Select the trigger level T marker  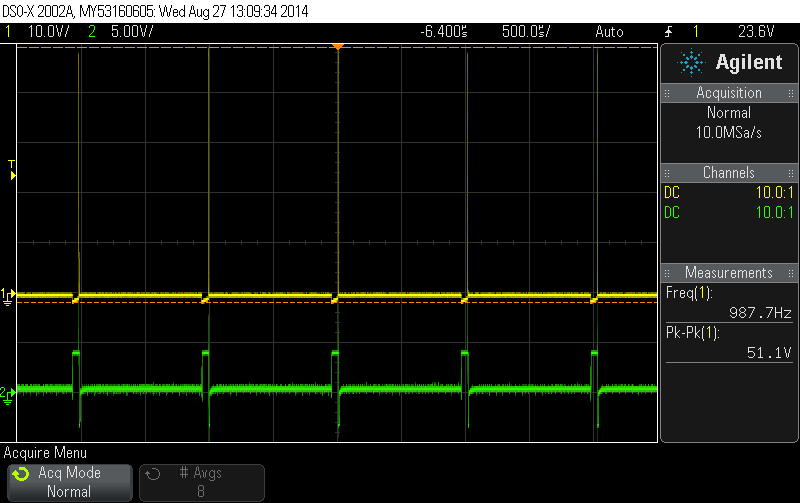(x=12, y=169)
